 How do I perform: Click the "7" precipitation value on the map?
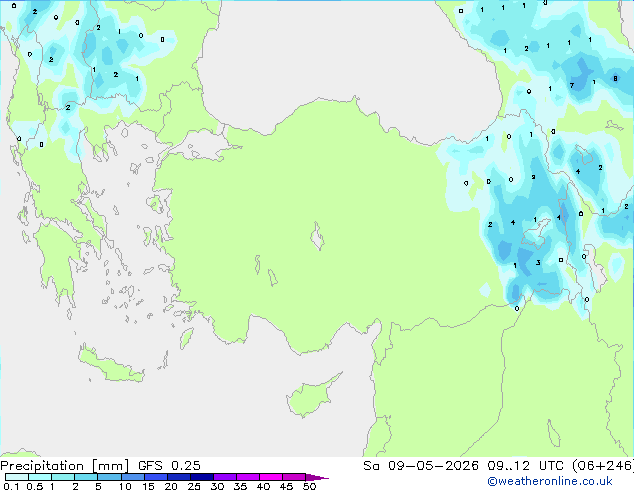[x=572, y=85]
